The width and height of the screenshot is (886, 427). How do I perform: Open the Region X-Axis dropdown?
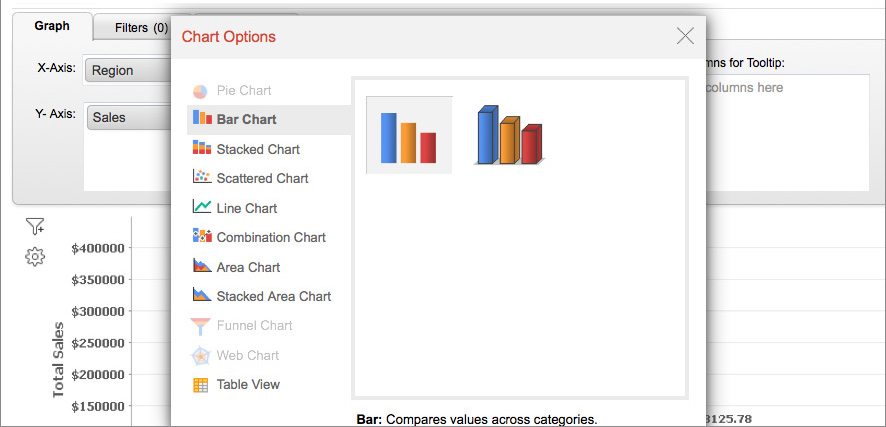point(128,71)
